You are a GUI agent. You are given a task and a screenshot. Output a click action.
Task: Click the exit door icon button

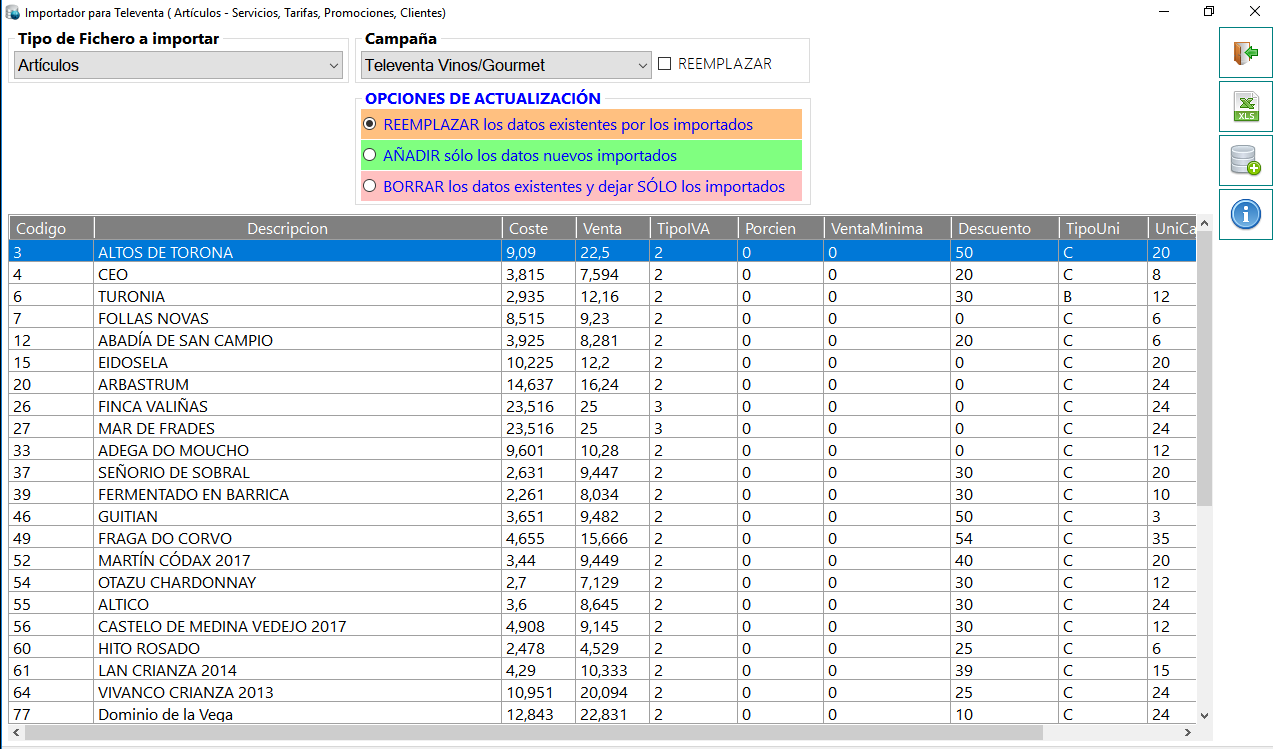coord(1245,53)
